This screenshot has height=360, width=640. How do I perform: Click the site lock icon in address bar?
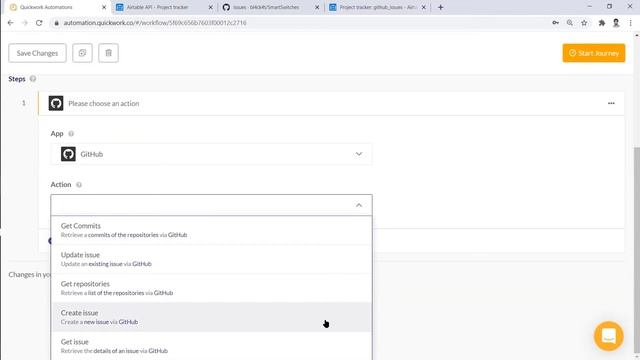[x=57, y=23]
